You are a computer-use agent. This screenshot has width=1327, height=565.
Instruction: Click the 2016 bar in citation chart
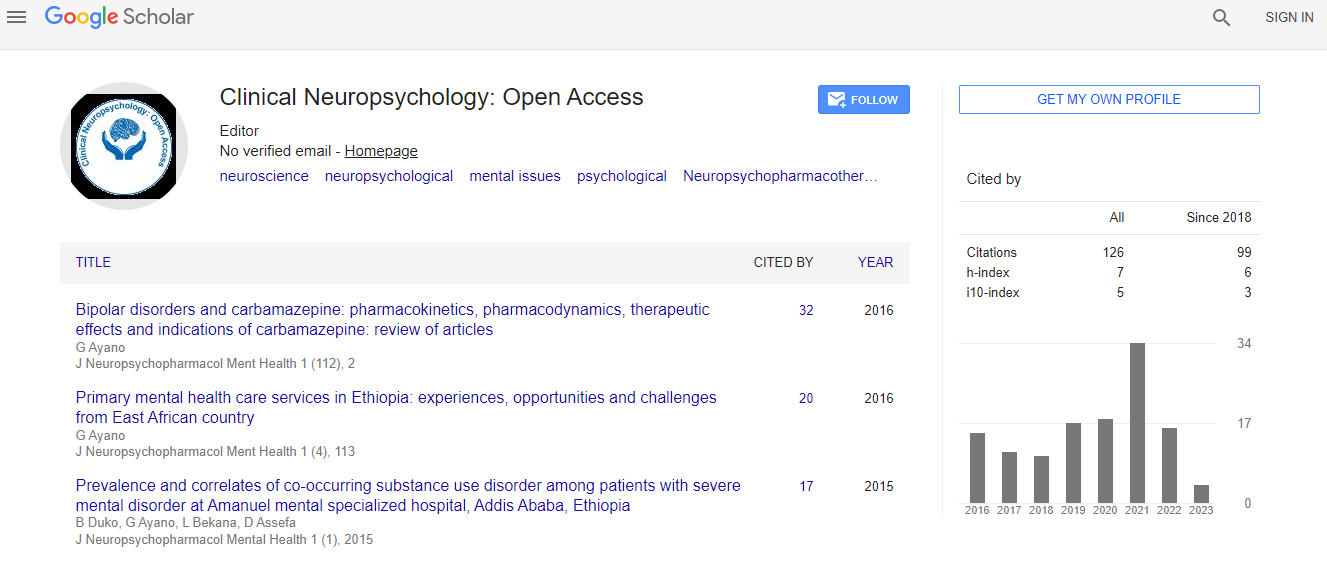[x=977, y=468]
